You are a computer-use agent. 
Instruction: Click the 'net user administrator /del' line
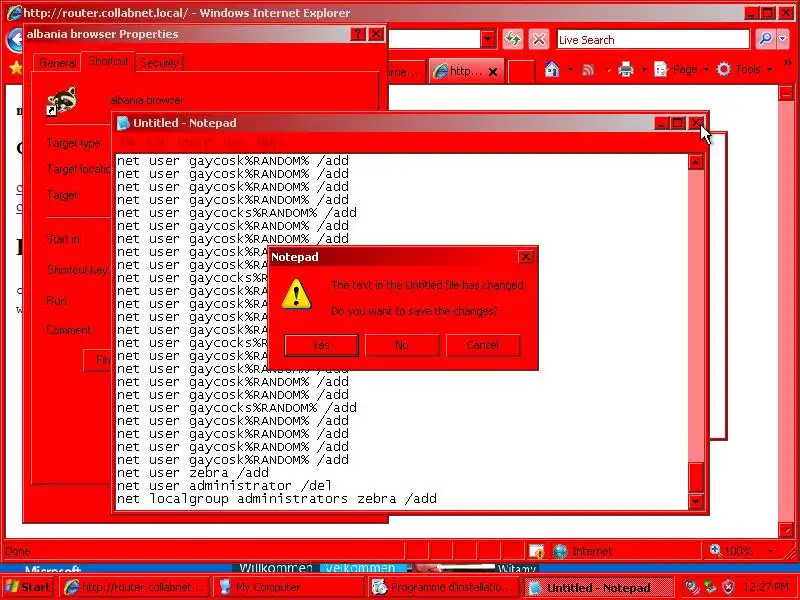(x=224, y=486)
